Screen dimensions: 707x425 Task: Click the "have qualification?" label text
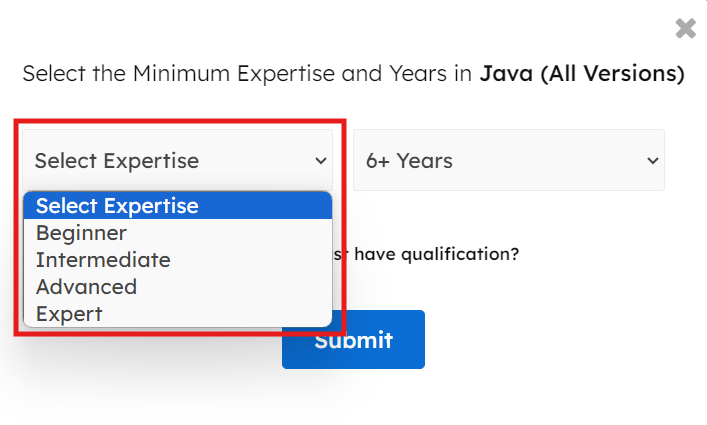point(437,254)
